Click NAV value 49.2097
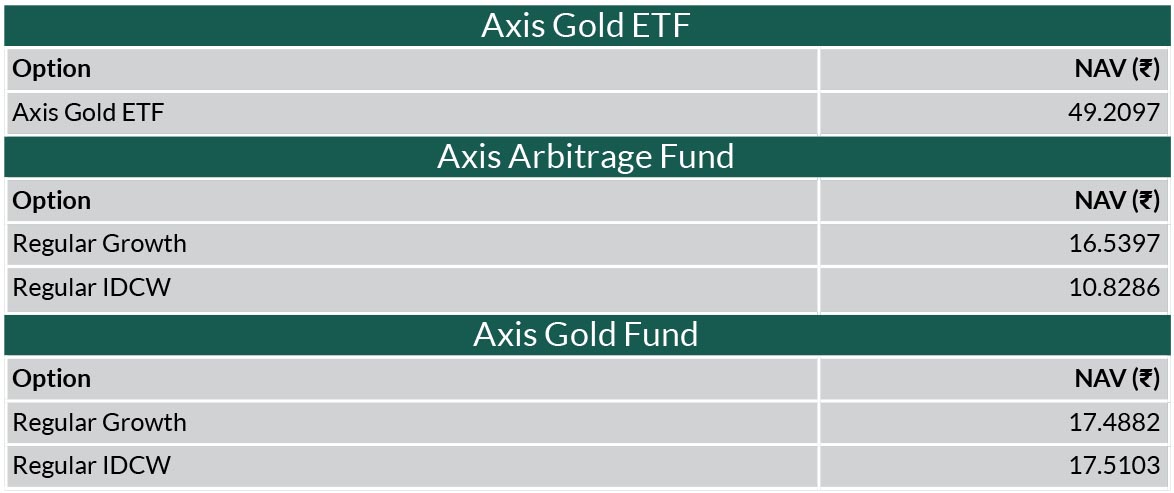 coord(1114,113)
